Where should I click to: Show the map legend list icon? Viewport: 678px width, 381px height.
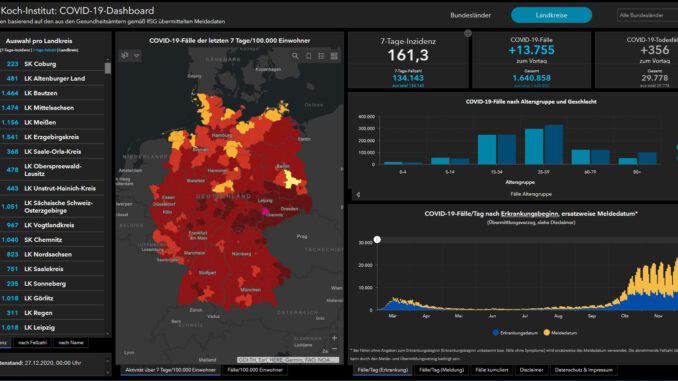click(x=321, y=56)
